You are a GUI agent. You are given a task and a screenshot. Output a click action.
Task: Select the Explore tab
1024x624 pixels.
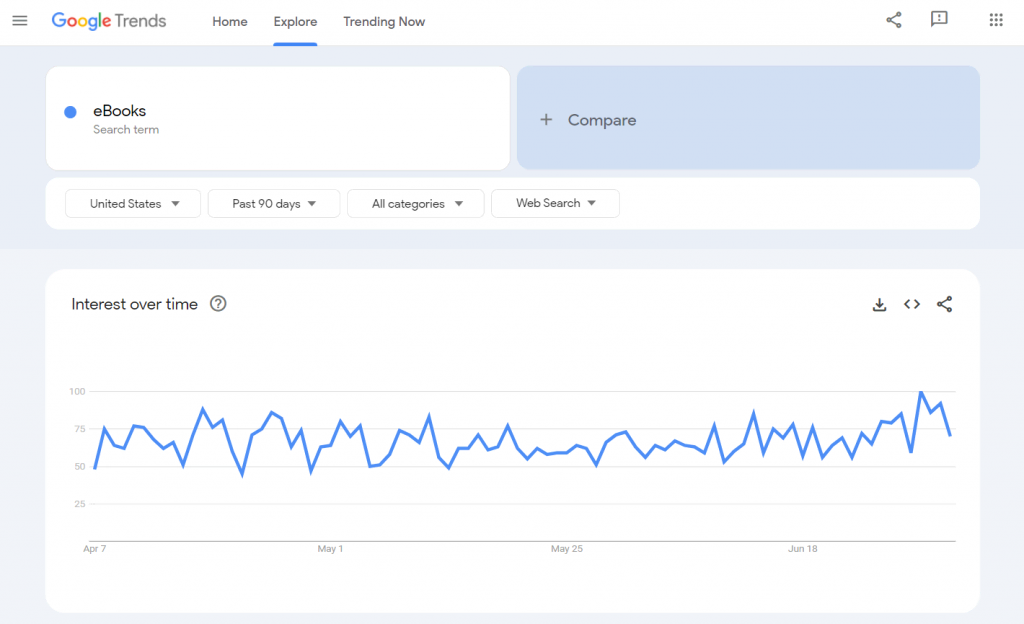295,22
